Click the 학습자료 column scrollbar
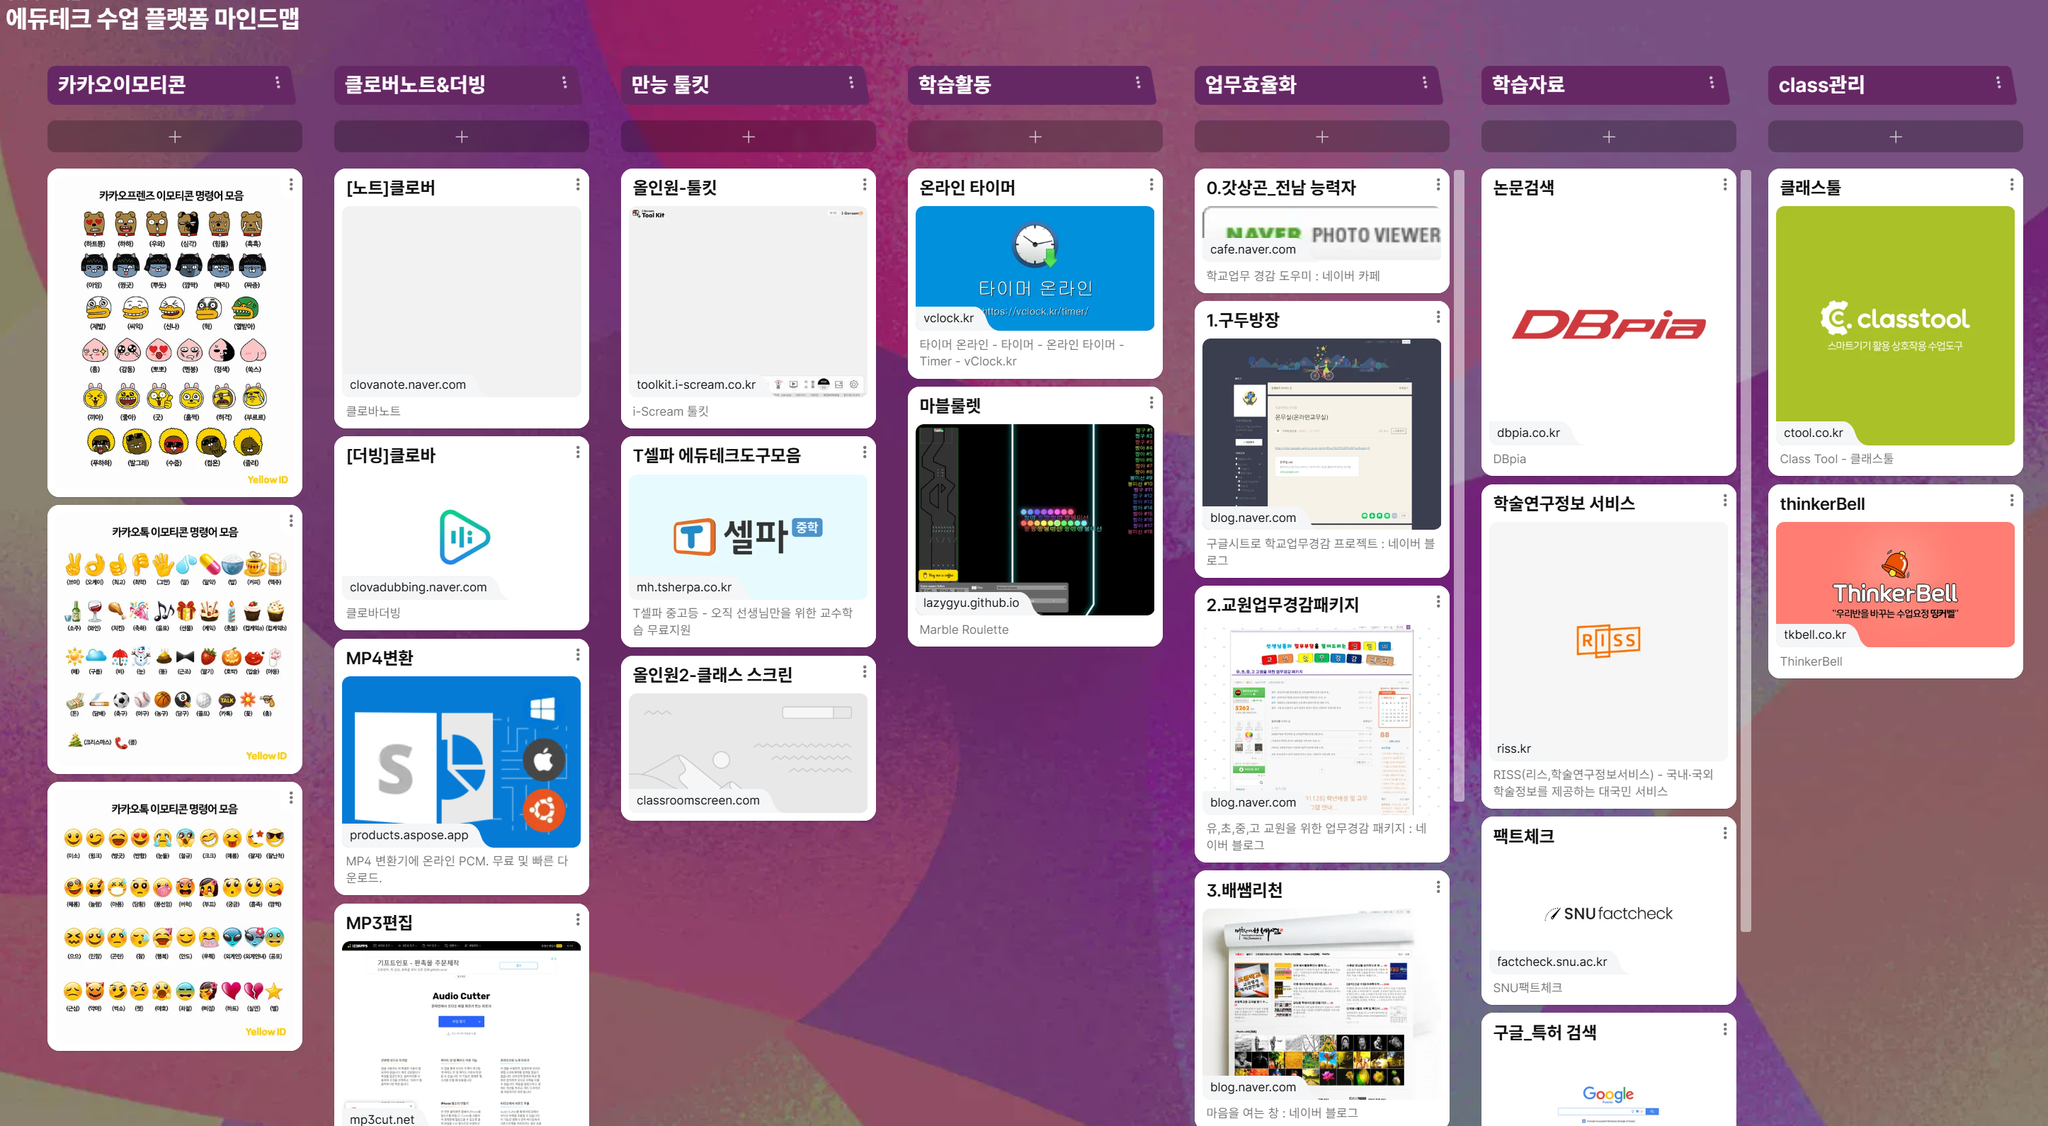This screenshot has height=1126, width=2048. [1746, 551]
